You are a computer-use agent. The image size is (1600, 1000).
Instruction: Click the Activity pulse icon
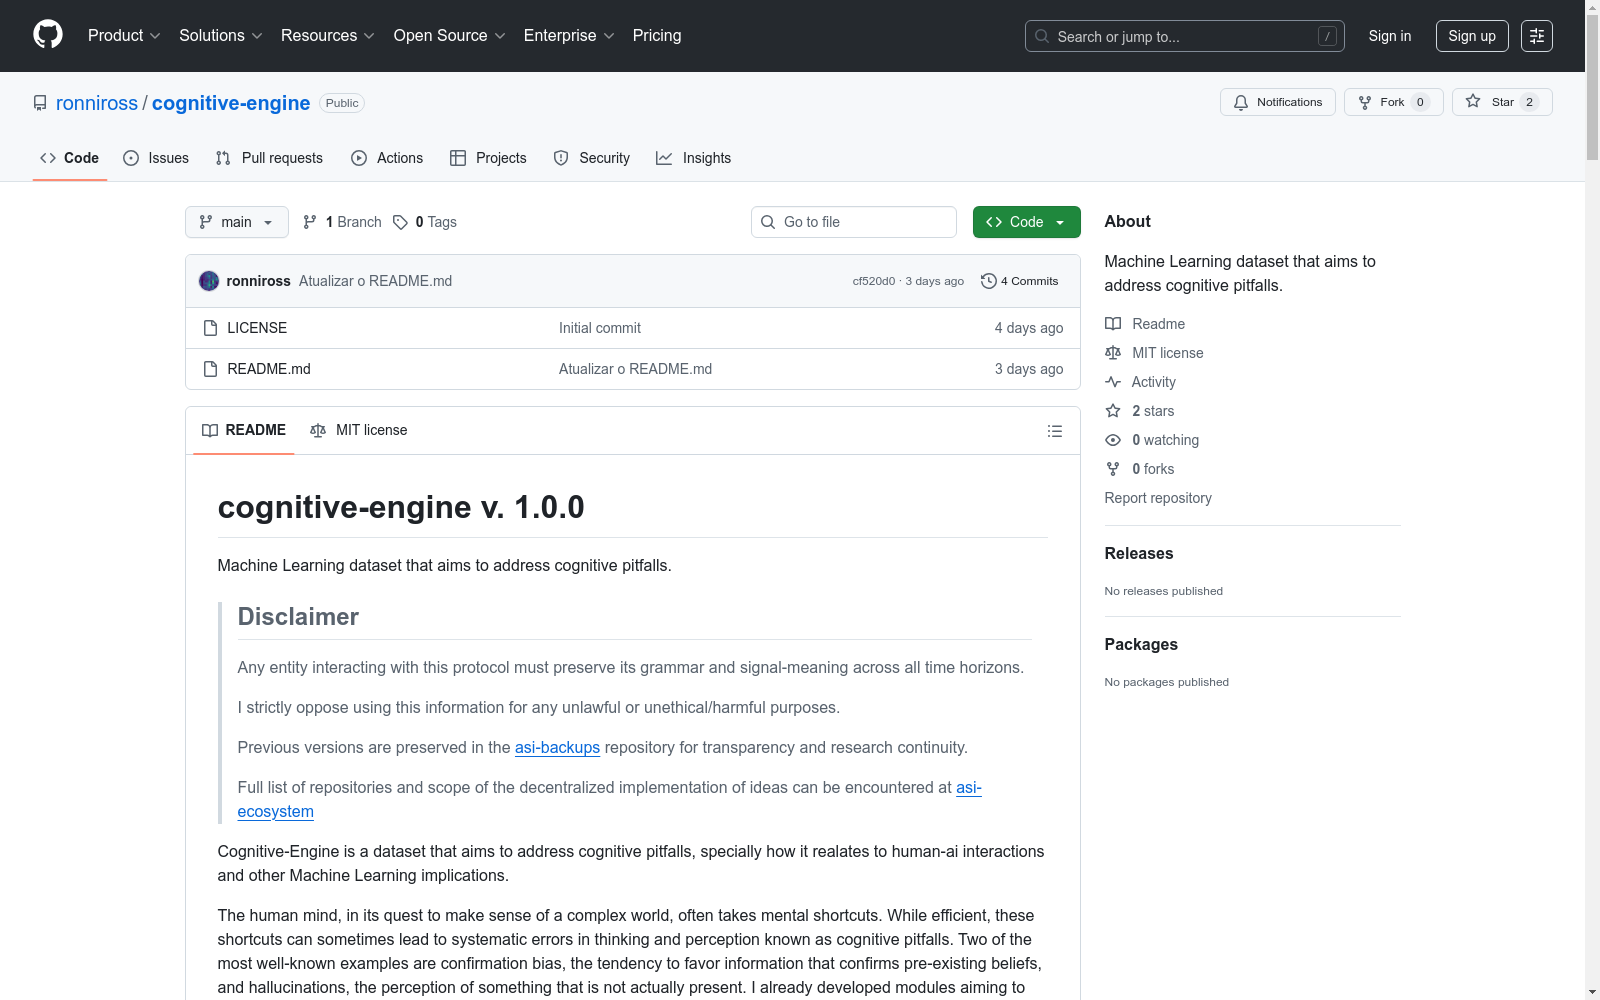pyautogui.click(x=1113, y=382)
